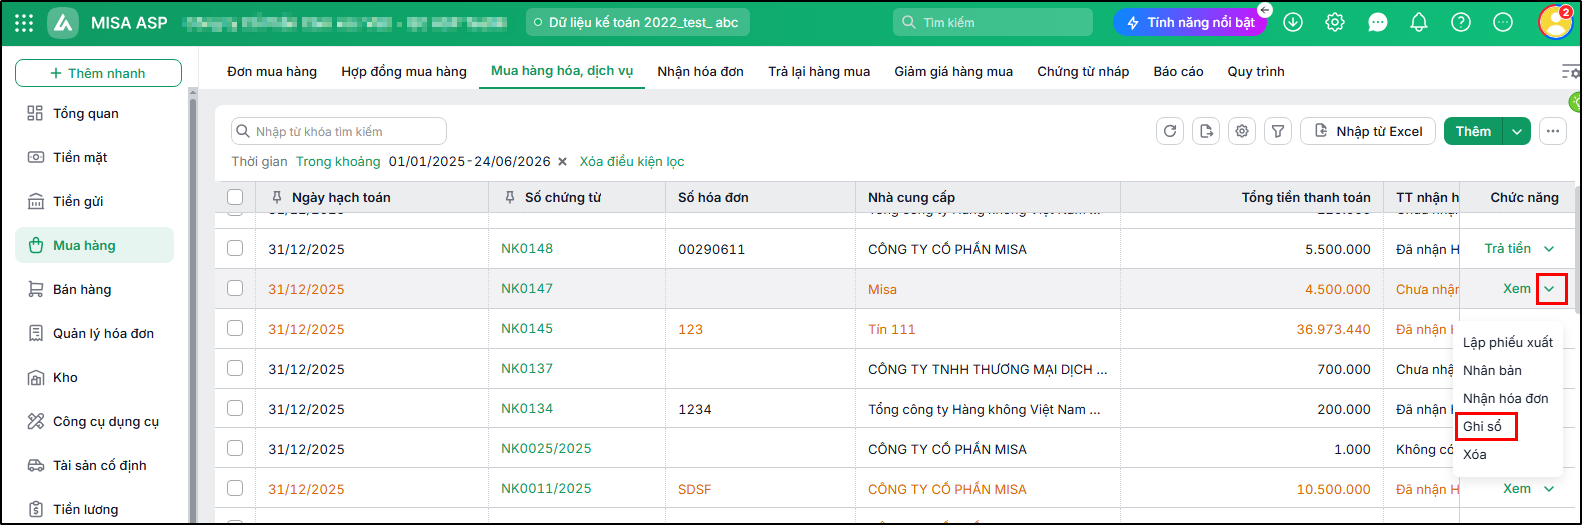Expand the Thêm button dropdown arrow
1582x525 pixels.
[1517, 131]
